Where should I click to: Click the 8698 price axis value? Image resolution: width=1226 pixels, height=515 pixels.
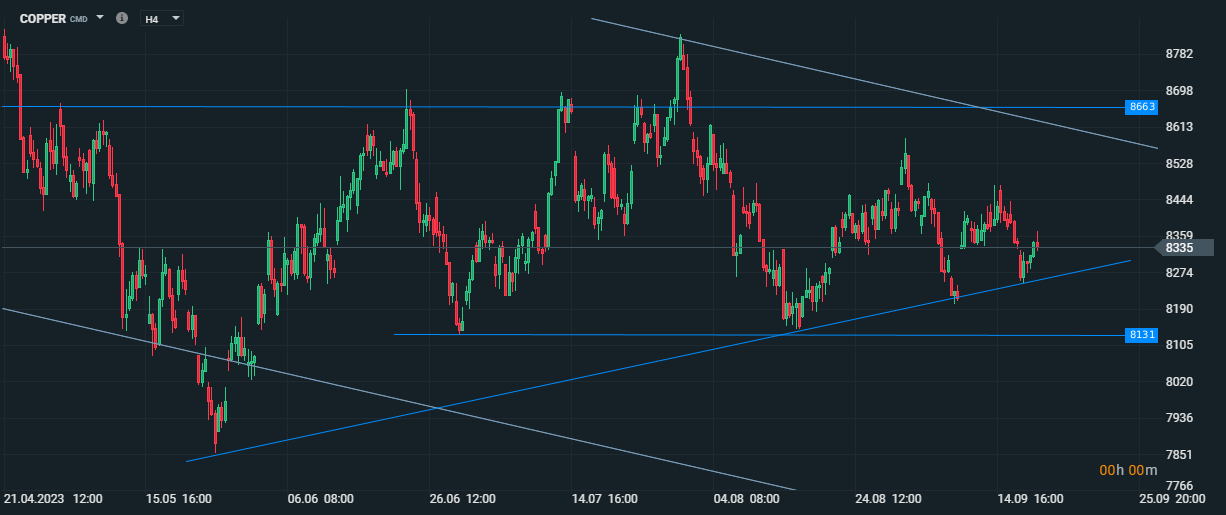[x=1180, y=90]
